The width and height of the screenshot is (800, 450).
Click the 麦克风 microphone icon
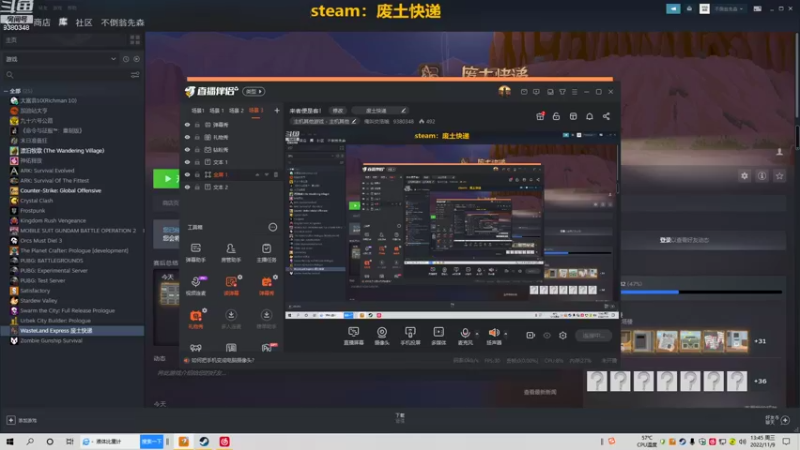[x=465, y=333]
